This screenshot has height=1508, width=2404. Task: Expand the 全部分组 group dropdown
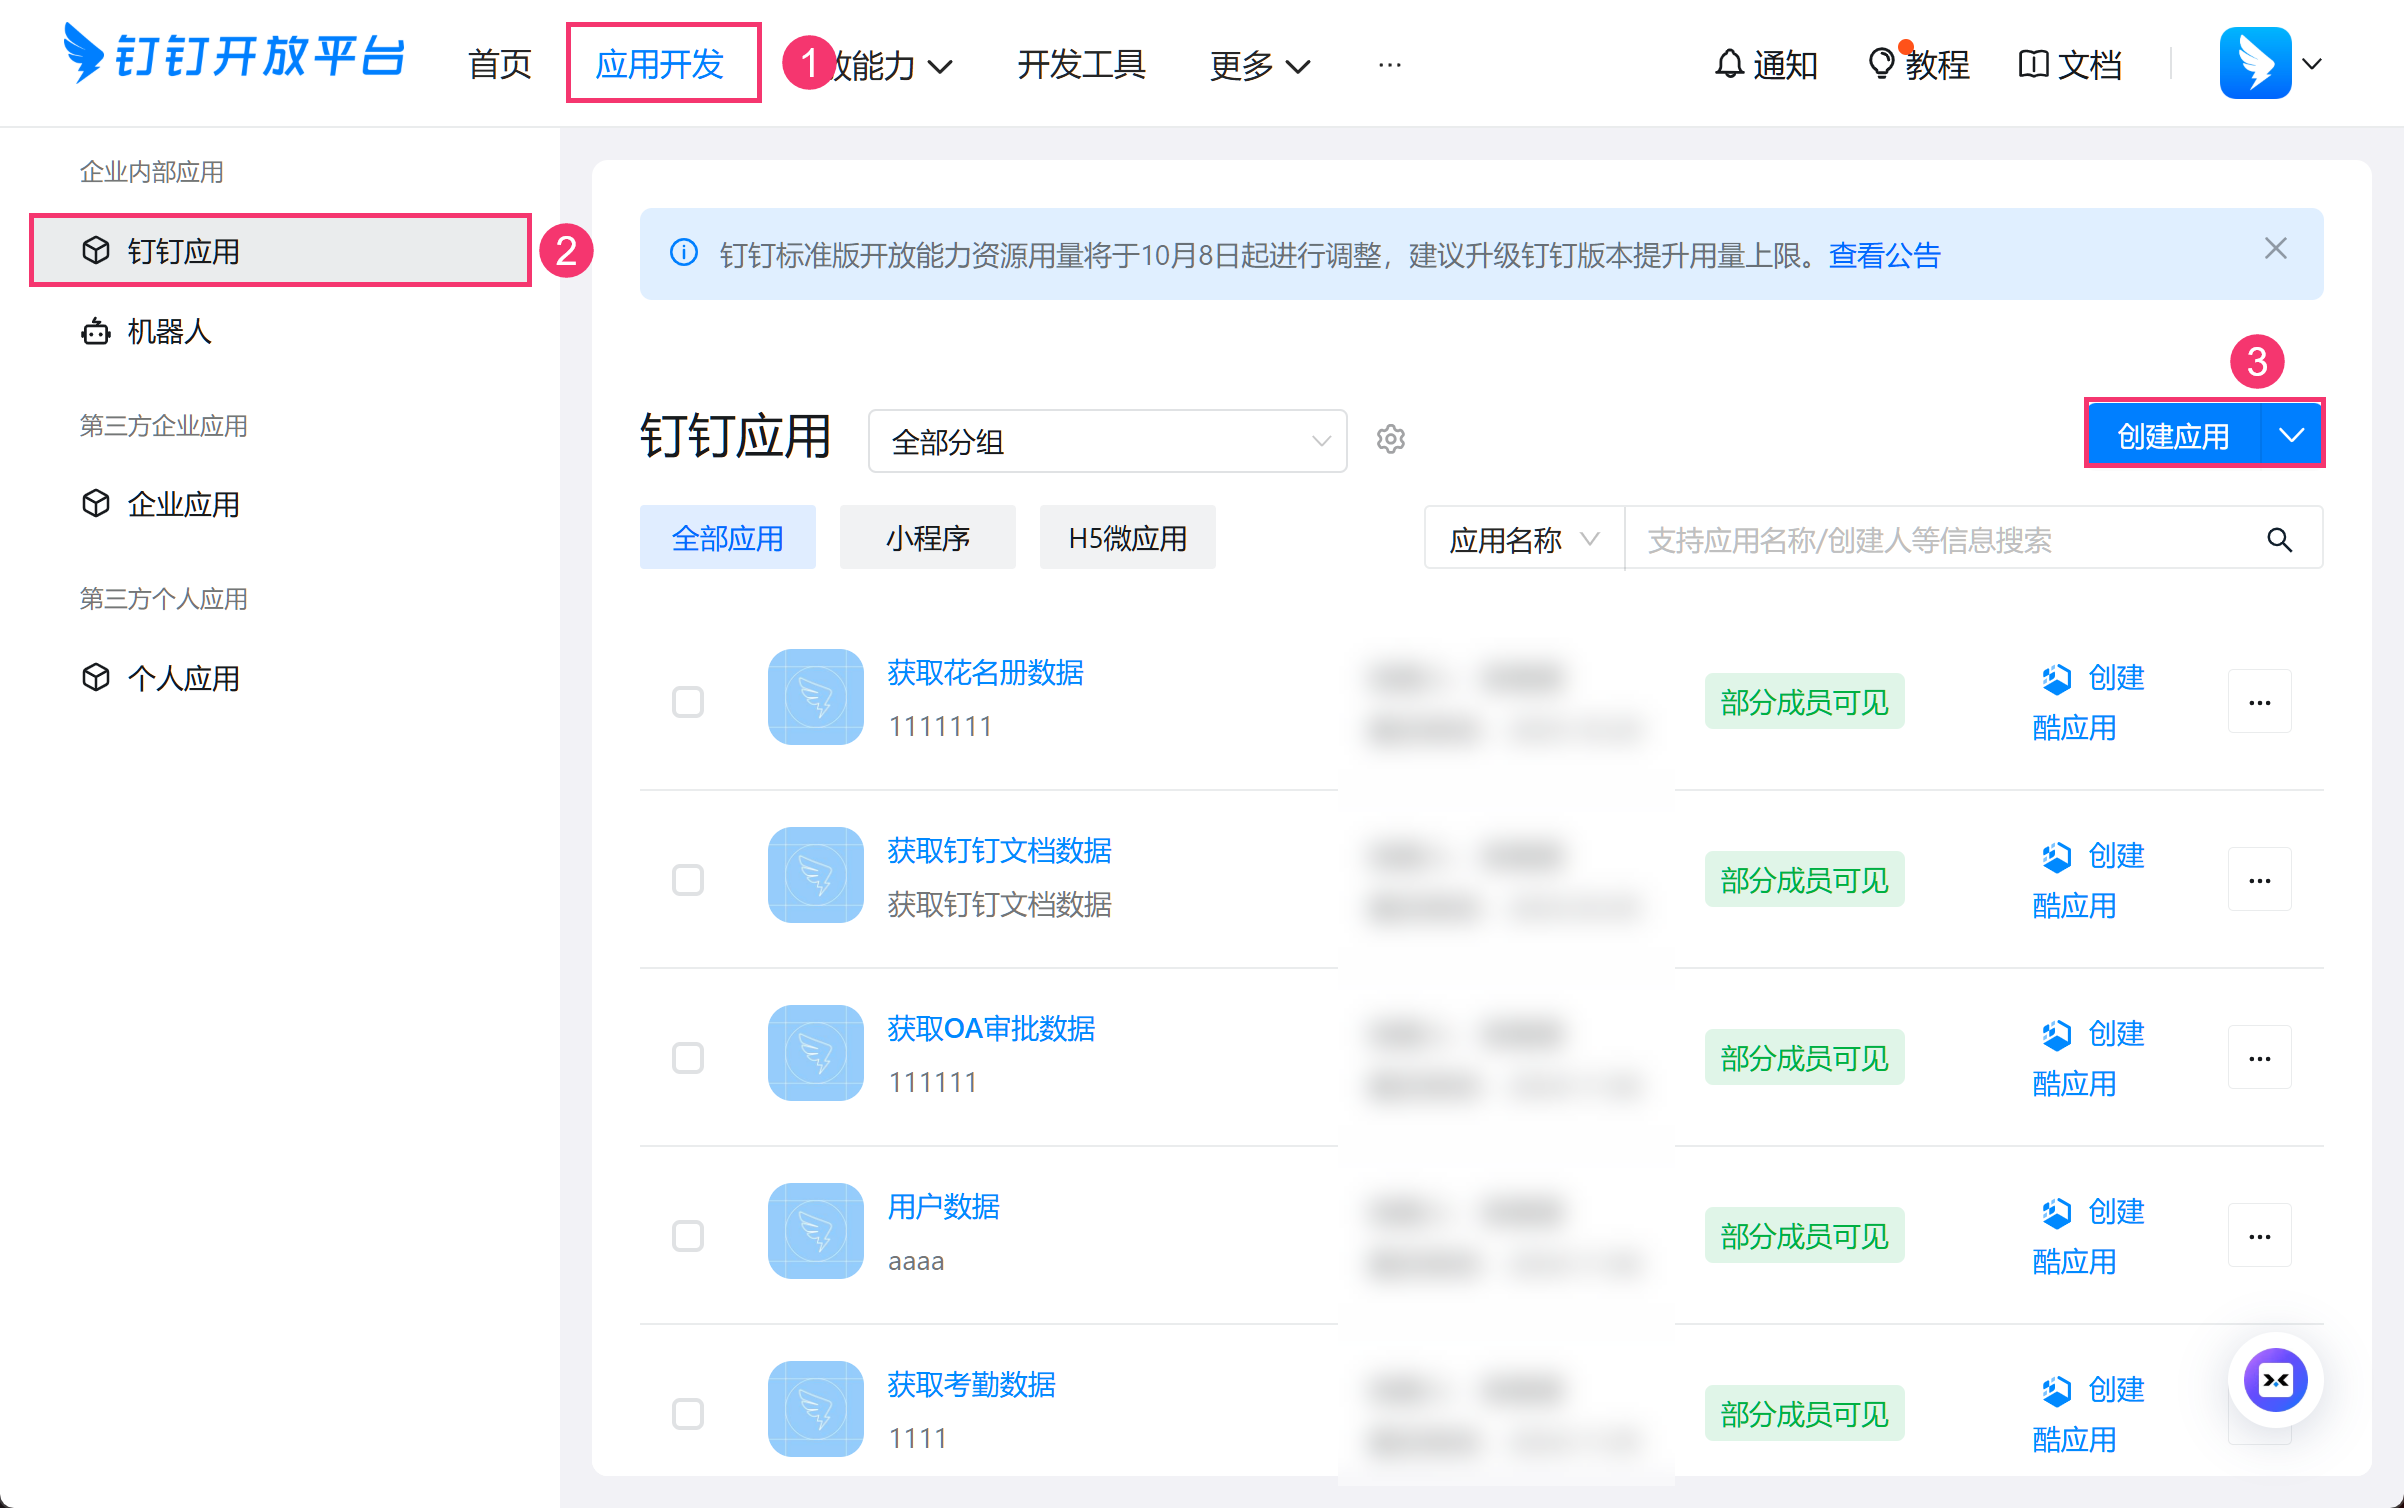(x=1107, y=441)
